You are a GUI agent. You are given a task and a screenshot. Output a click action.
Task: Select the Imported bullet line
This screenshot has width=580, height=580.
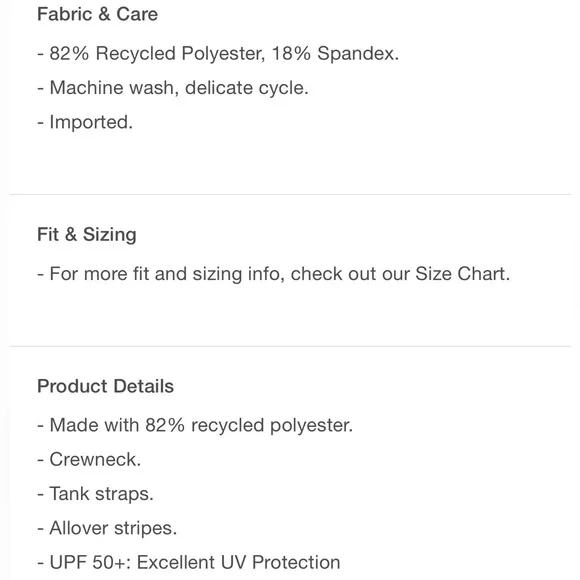click(85, 122)
